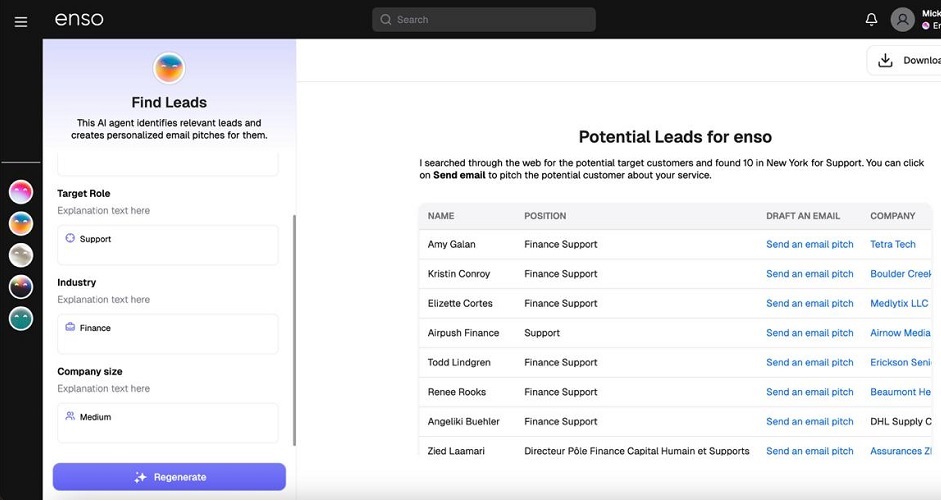Send an email pitch to Airpush Finance
This screenshot has height=500, width=941.
(810, 333)
